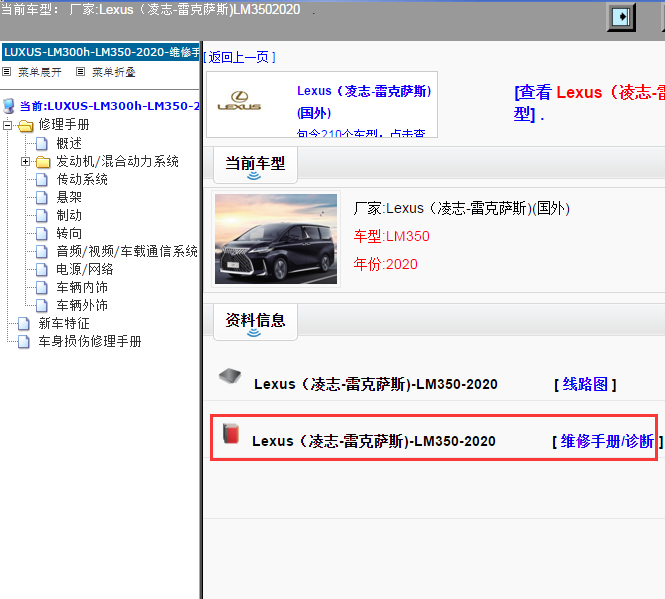Open the 当前车型 section tab

coord(255,165)
